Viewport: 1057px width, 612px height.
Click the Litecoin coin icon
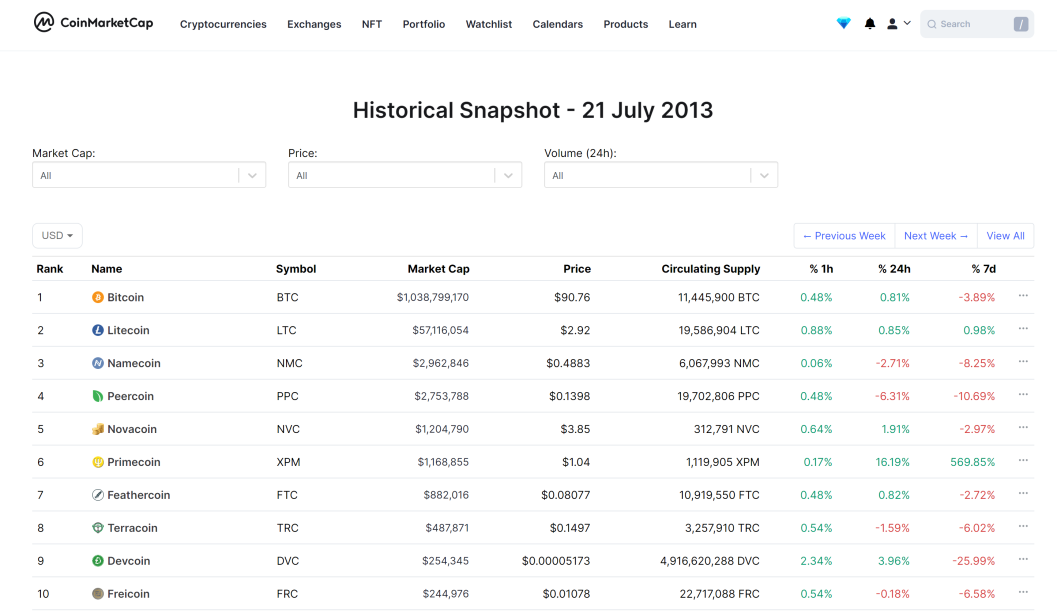98,330
